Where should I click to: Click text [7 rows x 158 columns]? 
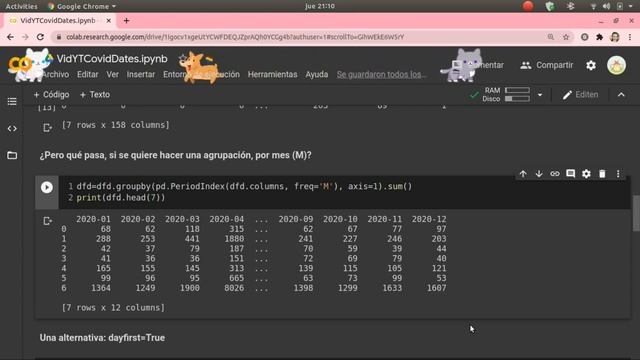tap(116, 125)
